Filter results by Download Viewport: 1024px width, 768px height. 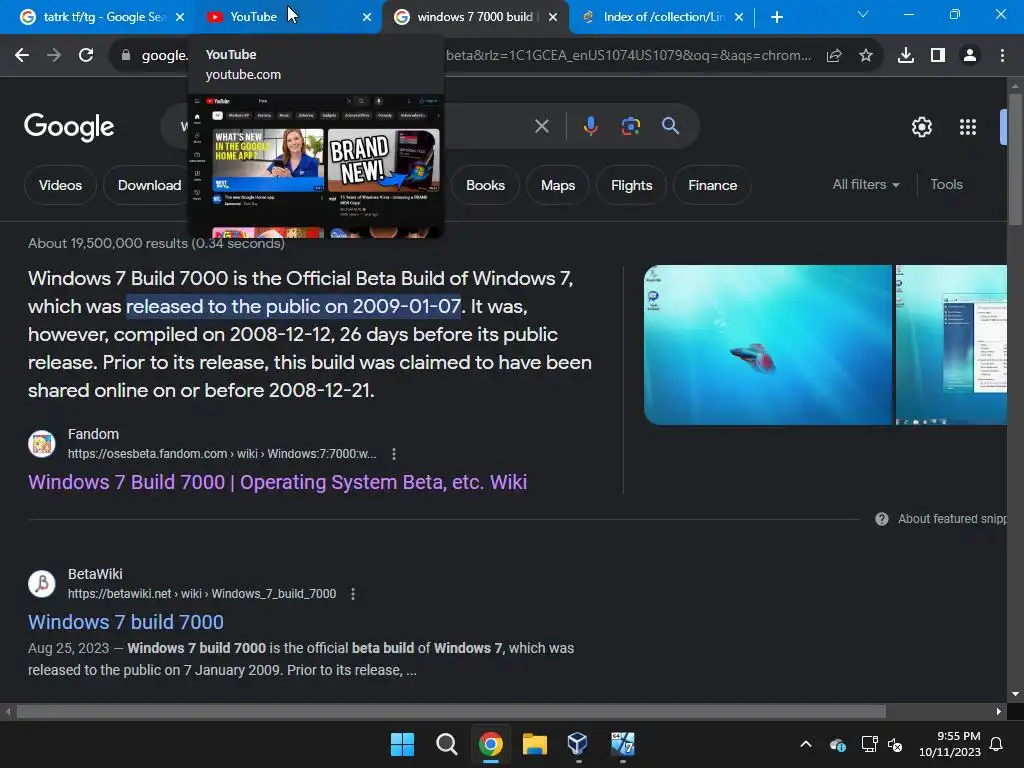point(149,185)
